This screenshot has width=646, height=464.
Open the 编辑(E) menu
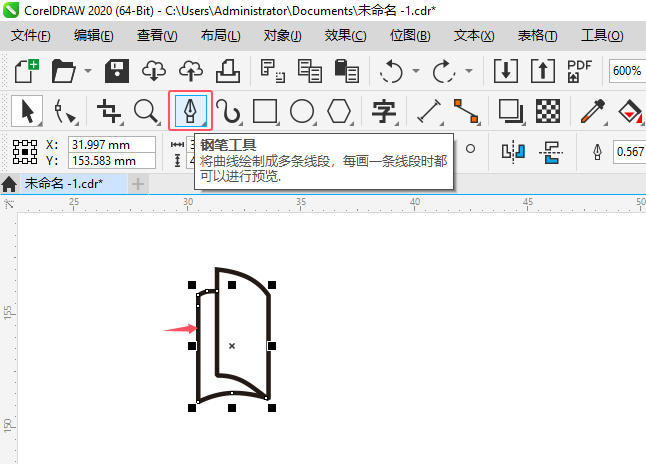(94, 35)
